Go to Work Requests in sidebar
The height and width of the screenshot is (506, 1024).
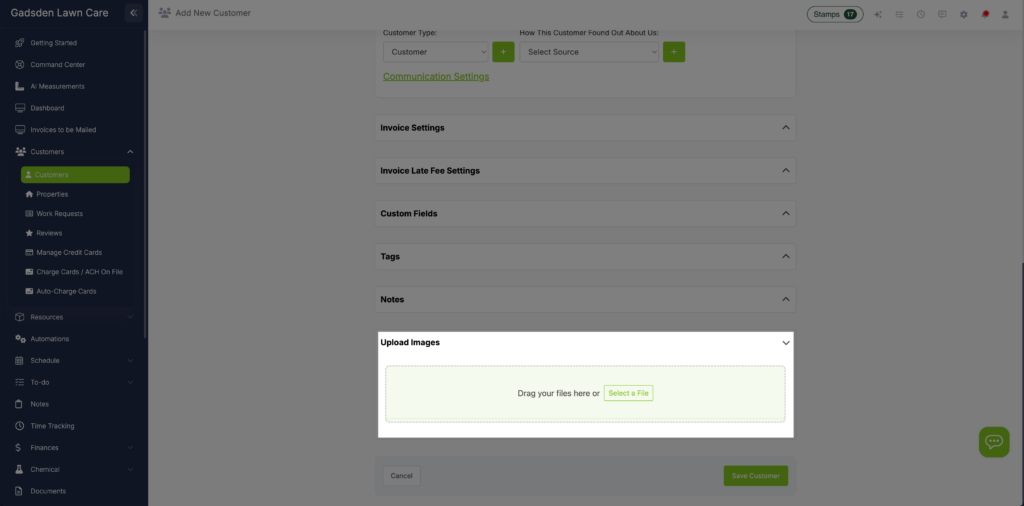pos(59,213)
